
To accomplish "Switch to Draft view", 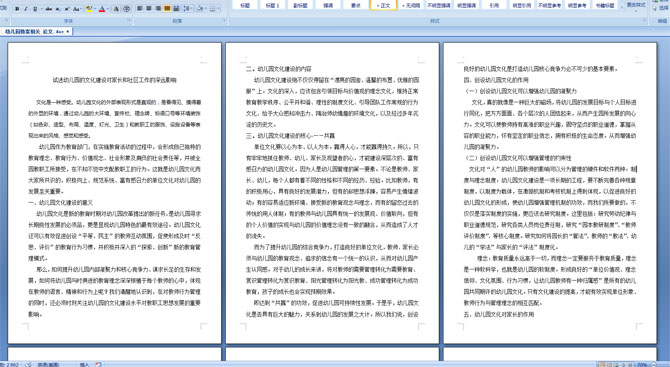I will pos(629,364).
